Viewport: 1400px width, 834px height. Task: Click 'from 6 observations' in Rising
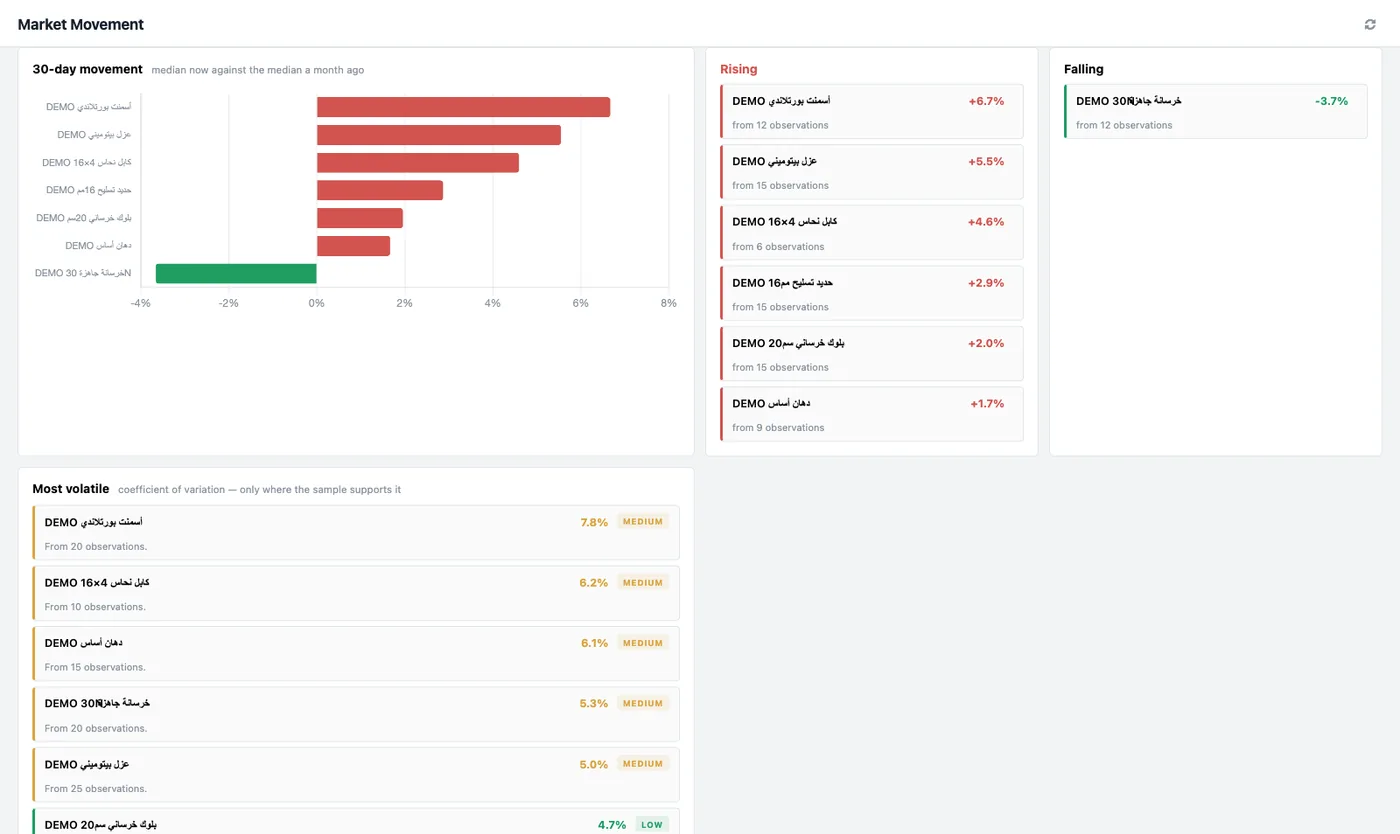tap(778, 247)
